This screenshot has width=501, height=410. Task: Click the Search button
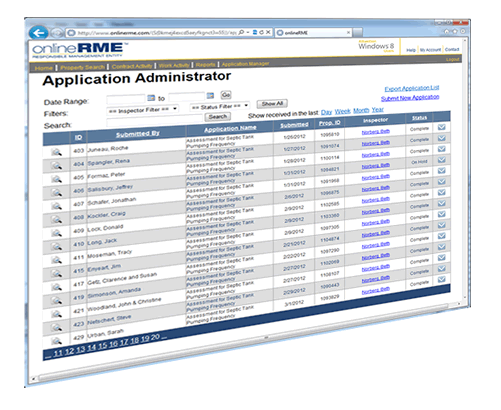218,117
